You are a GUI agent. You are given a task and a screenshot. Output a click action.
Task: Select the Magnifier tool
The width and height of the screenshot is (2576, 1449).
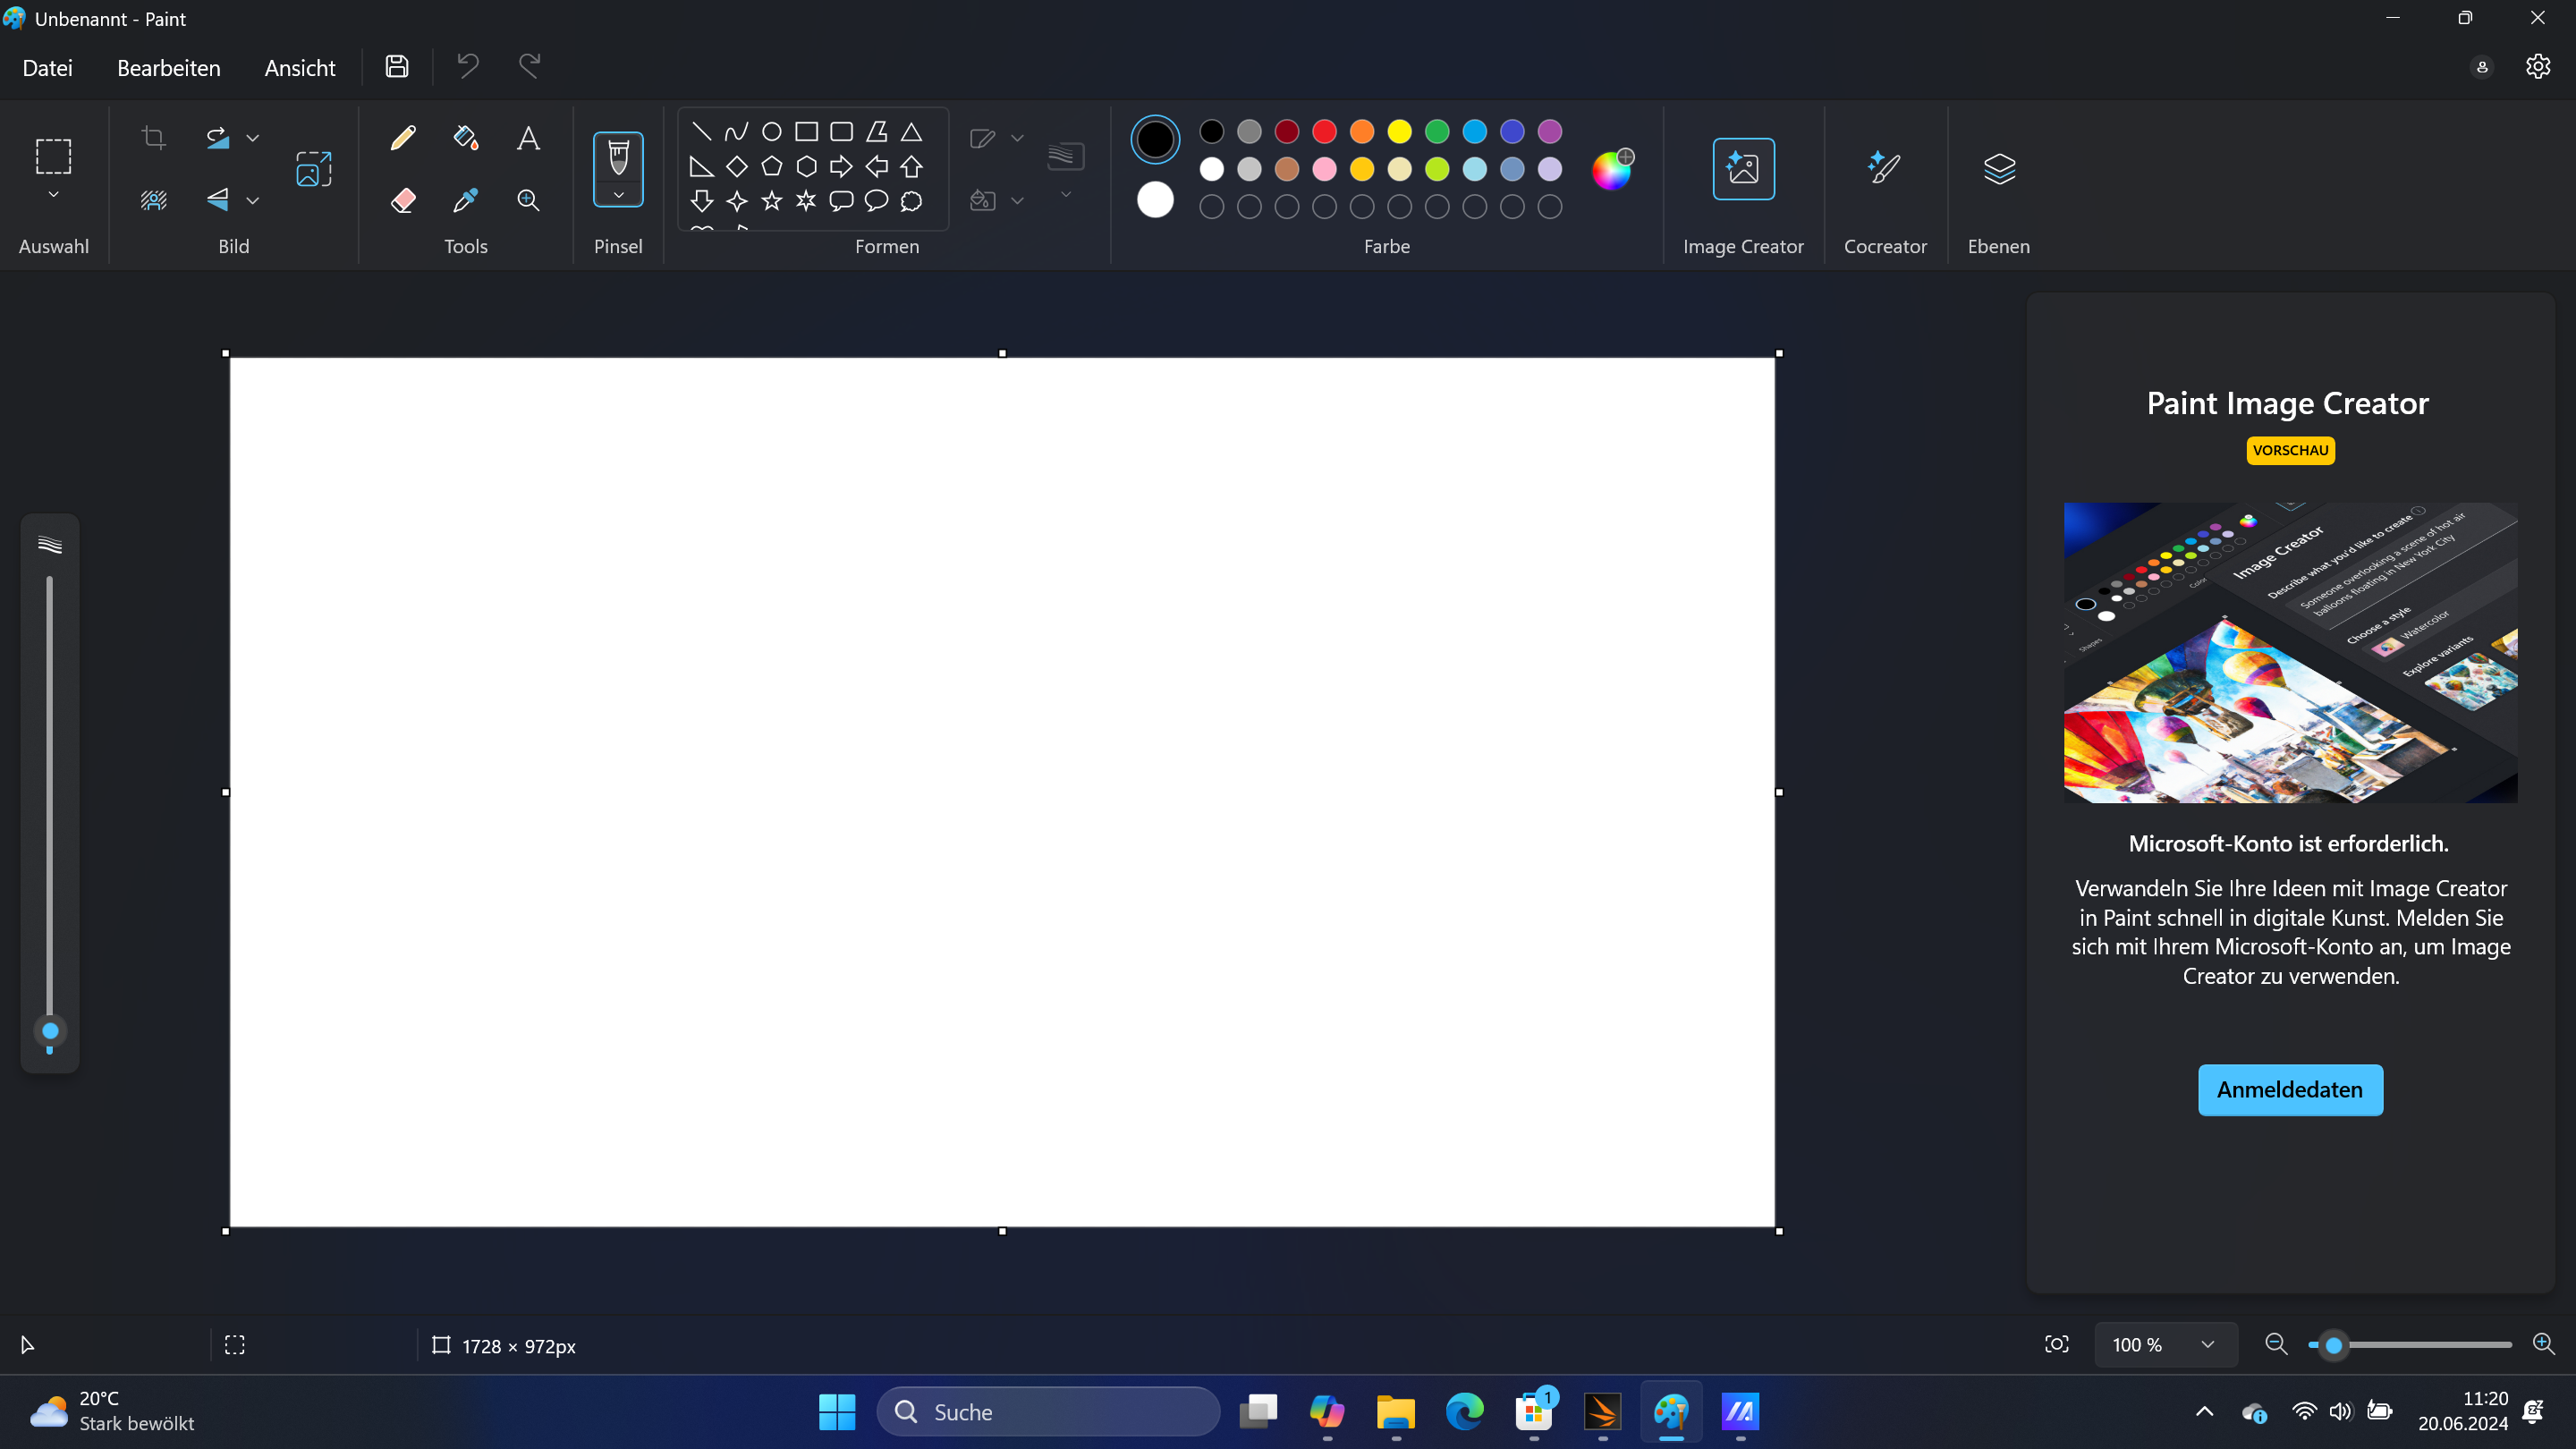click(x=528, y=200)
